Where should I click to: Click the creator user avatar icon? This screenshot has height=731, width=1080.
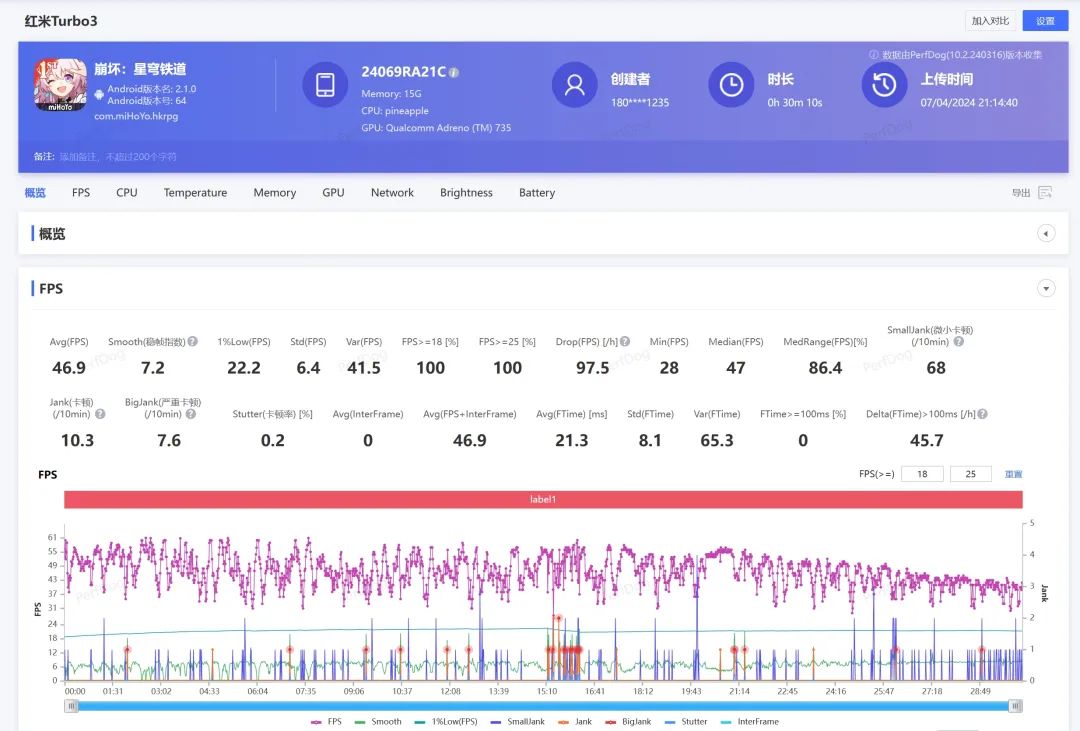click(x=574, y=85)
